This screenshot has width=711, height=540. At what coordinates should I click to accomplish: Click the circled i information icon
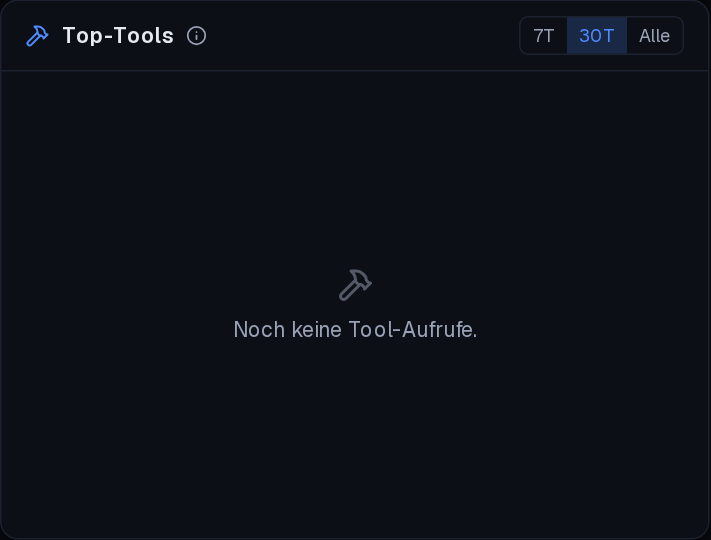[x=196, y=36]
